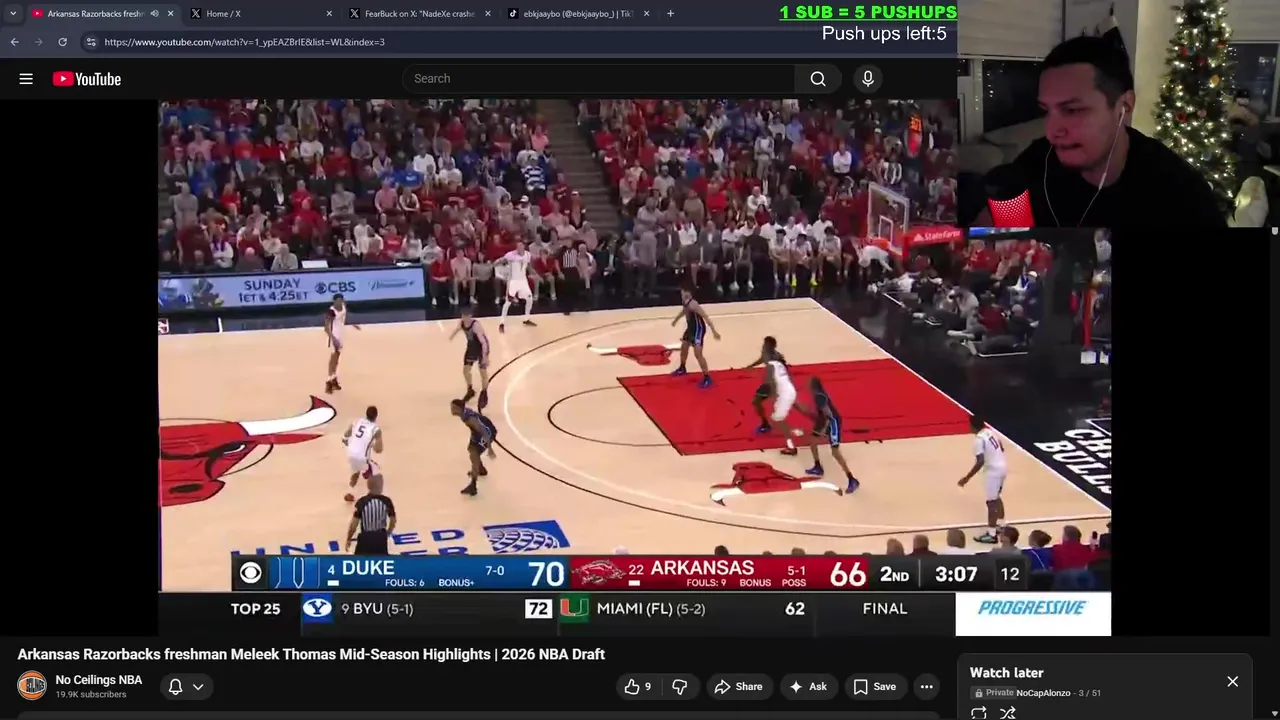Mute audio on Arkansas Razorbacks tab

pos(154,14)
